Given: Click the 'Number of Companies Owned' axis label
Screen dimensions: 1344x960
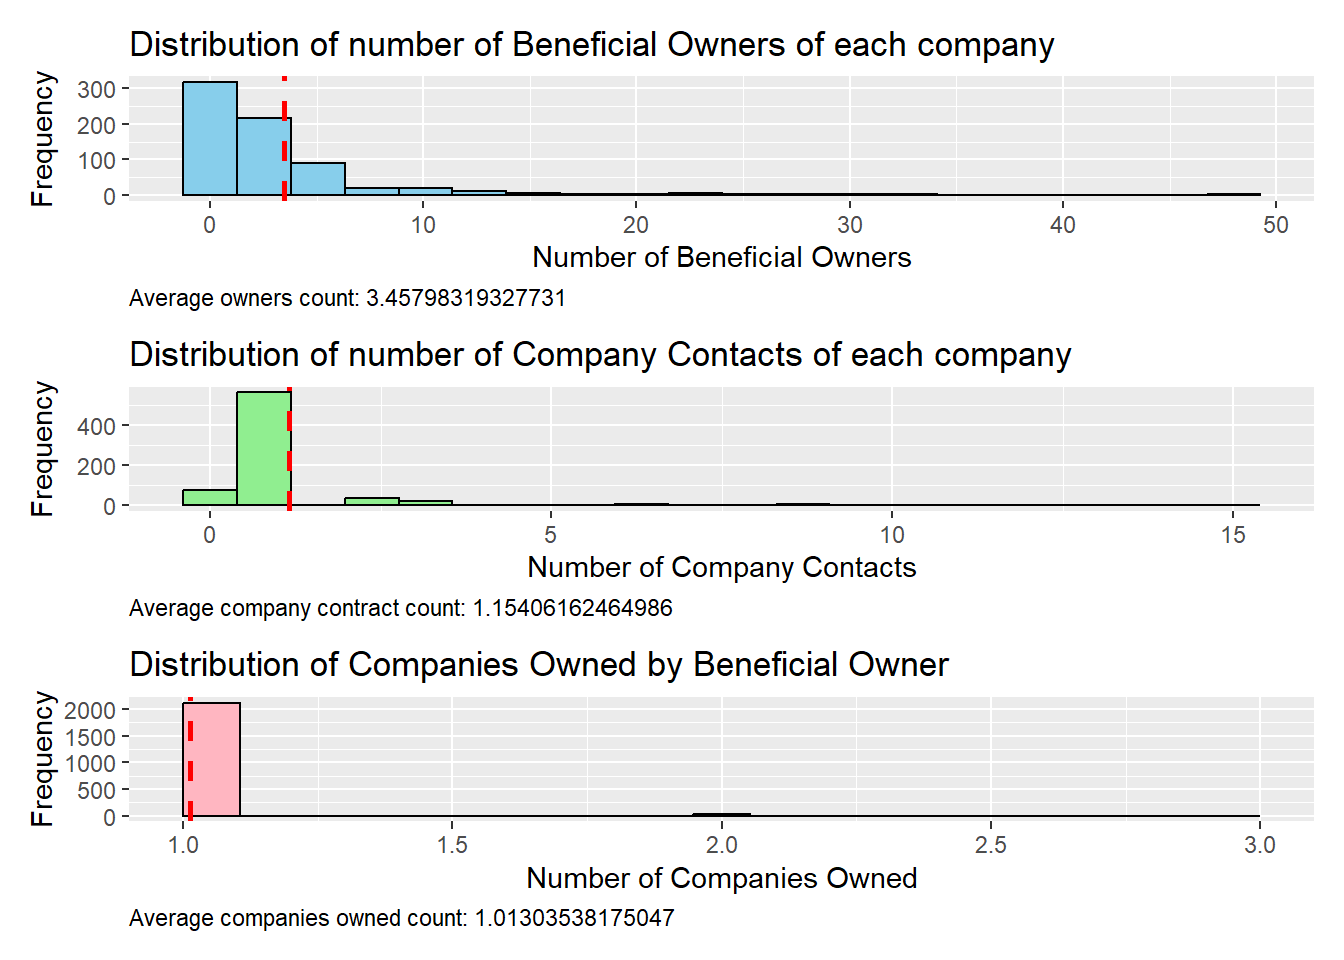Looking at the screenshot, I should (x=721, y=878).
